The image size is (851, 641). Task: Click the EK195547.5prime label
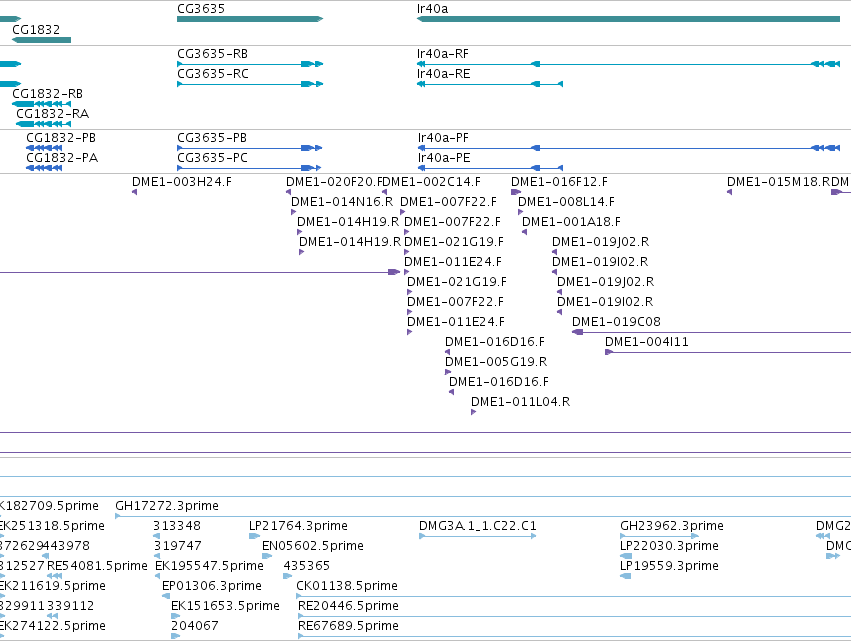click(209, 566)
